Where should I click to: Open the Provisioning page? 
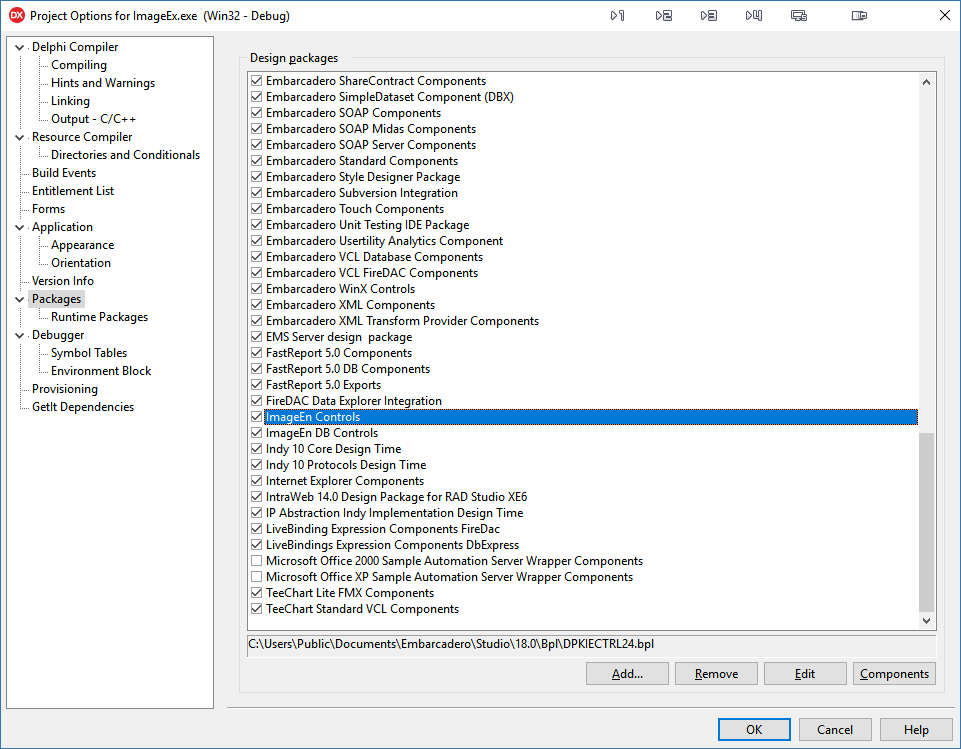pos(64,389)
